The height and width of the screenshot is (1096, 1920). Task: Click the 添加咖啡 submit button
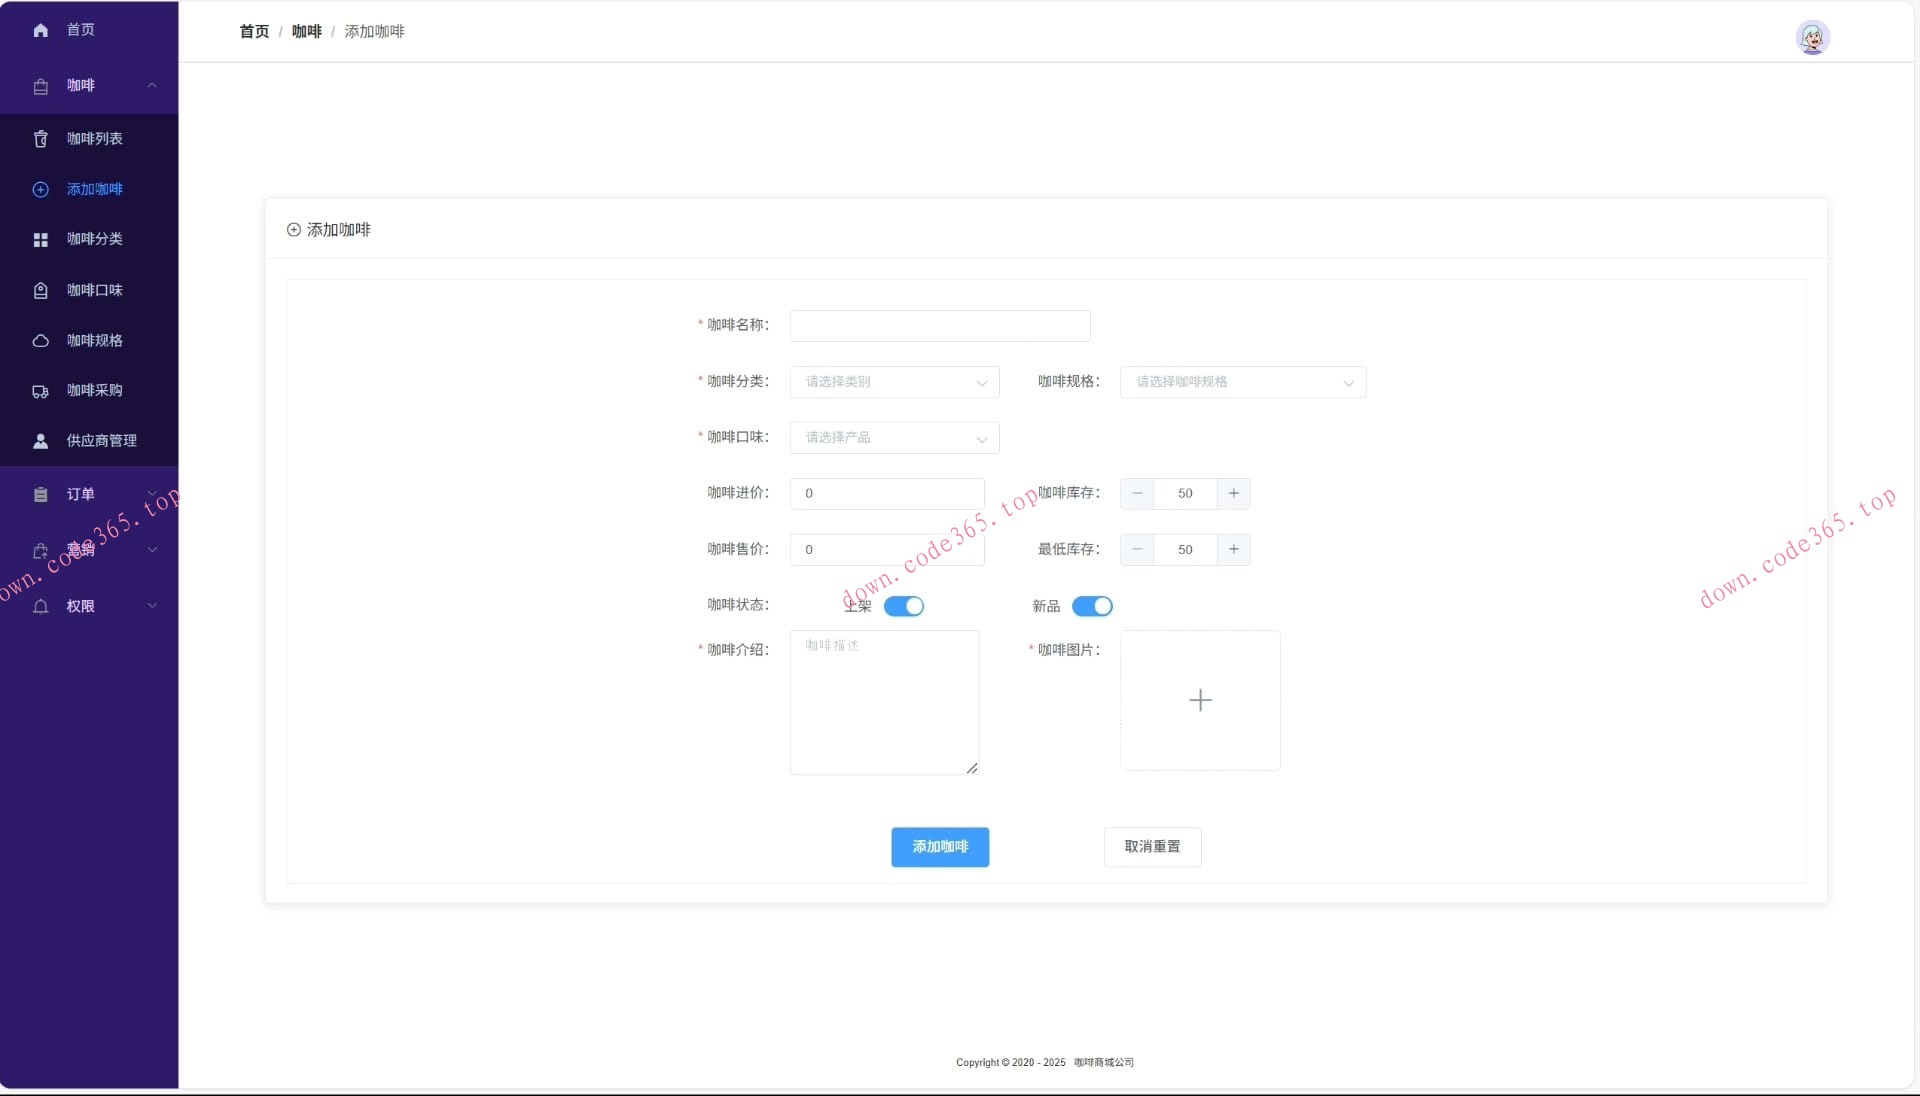940,847
